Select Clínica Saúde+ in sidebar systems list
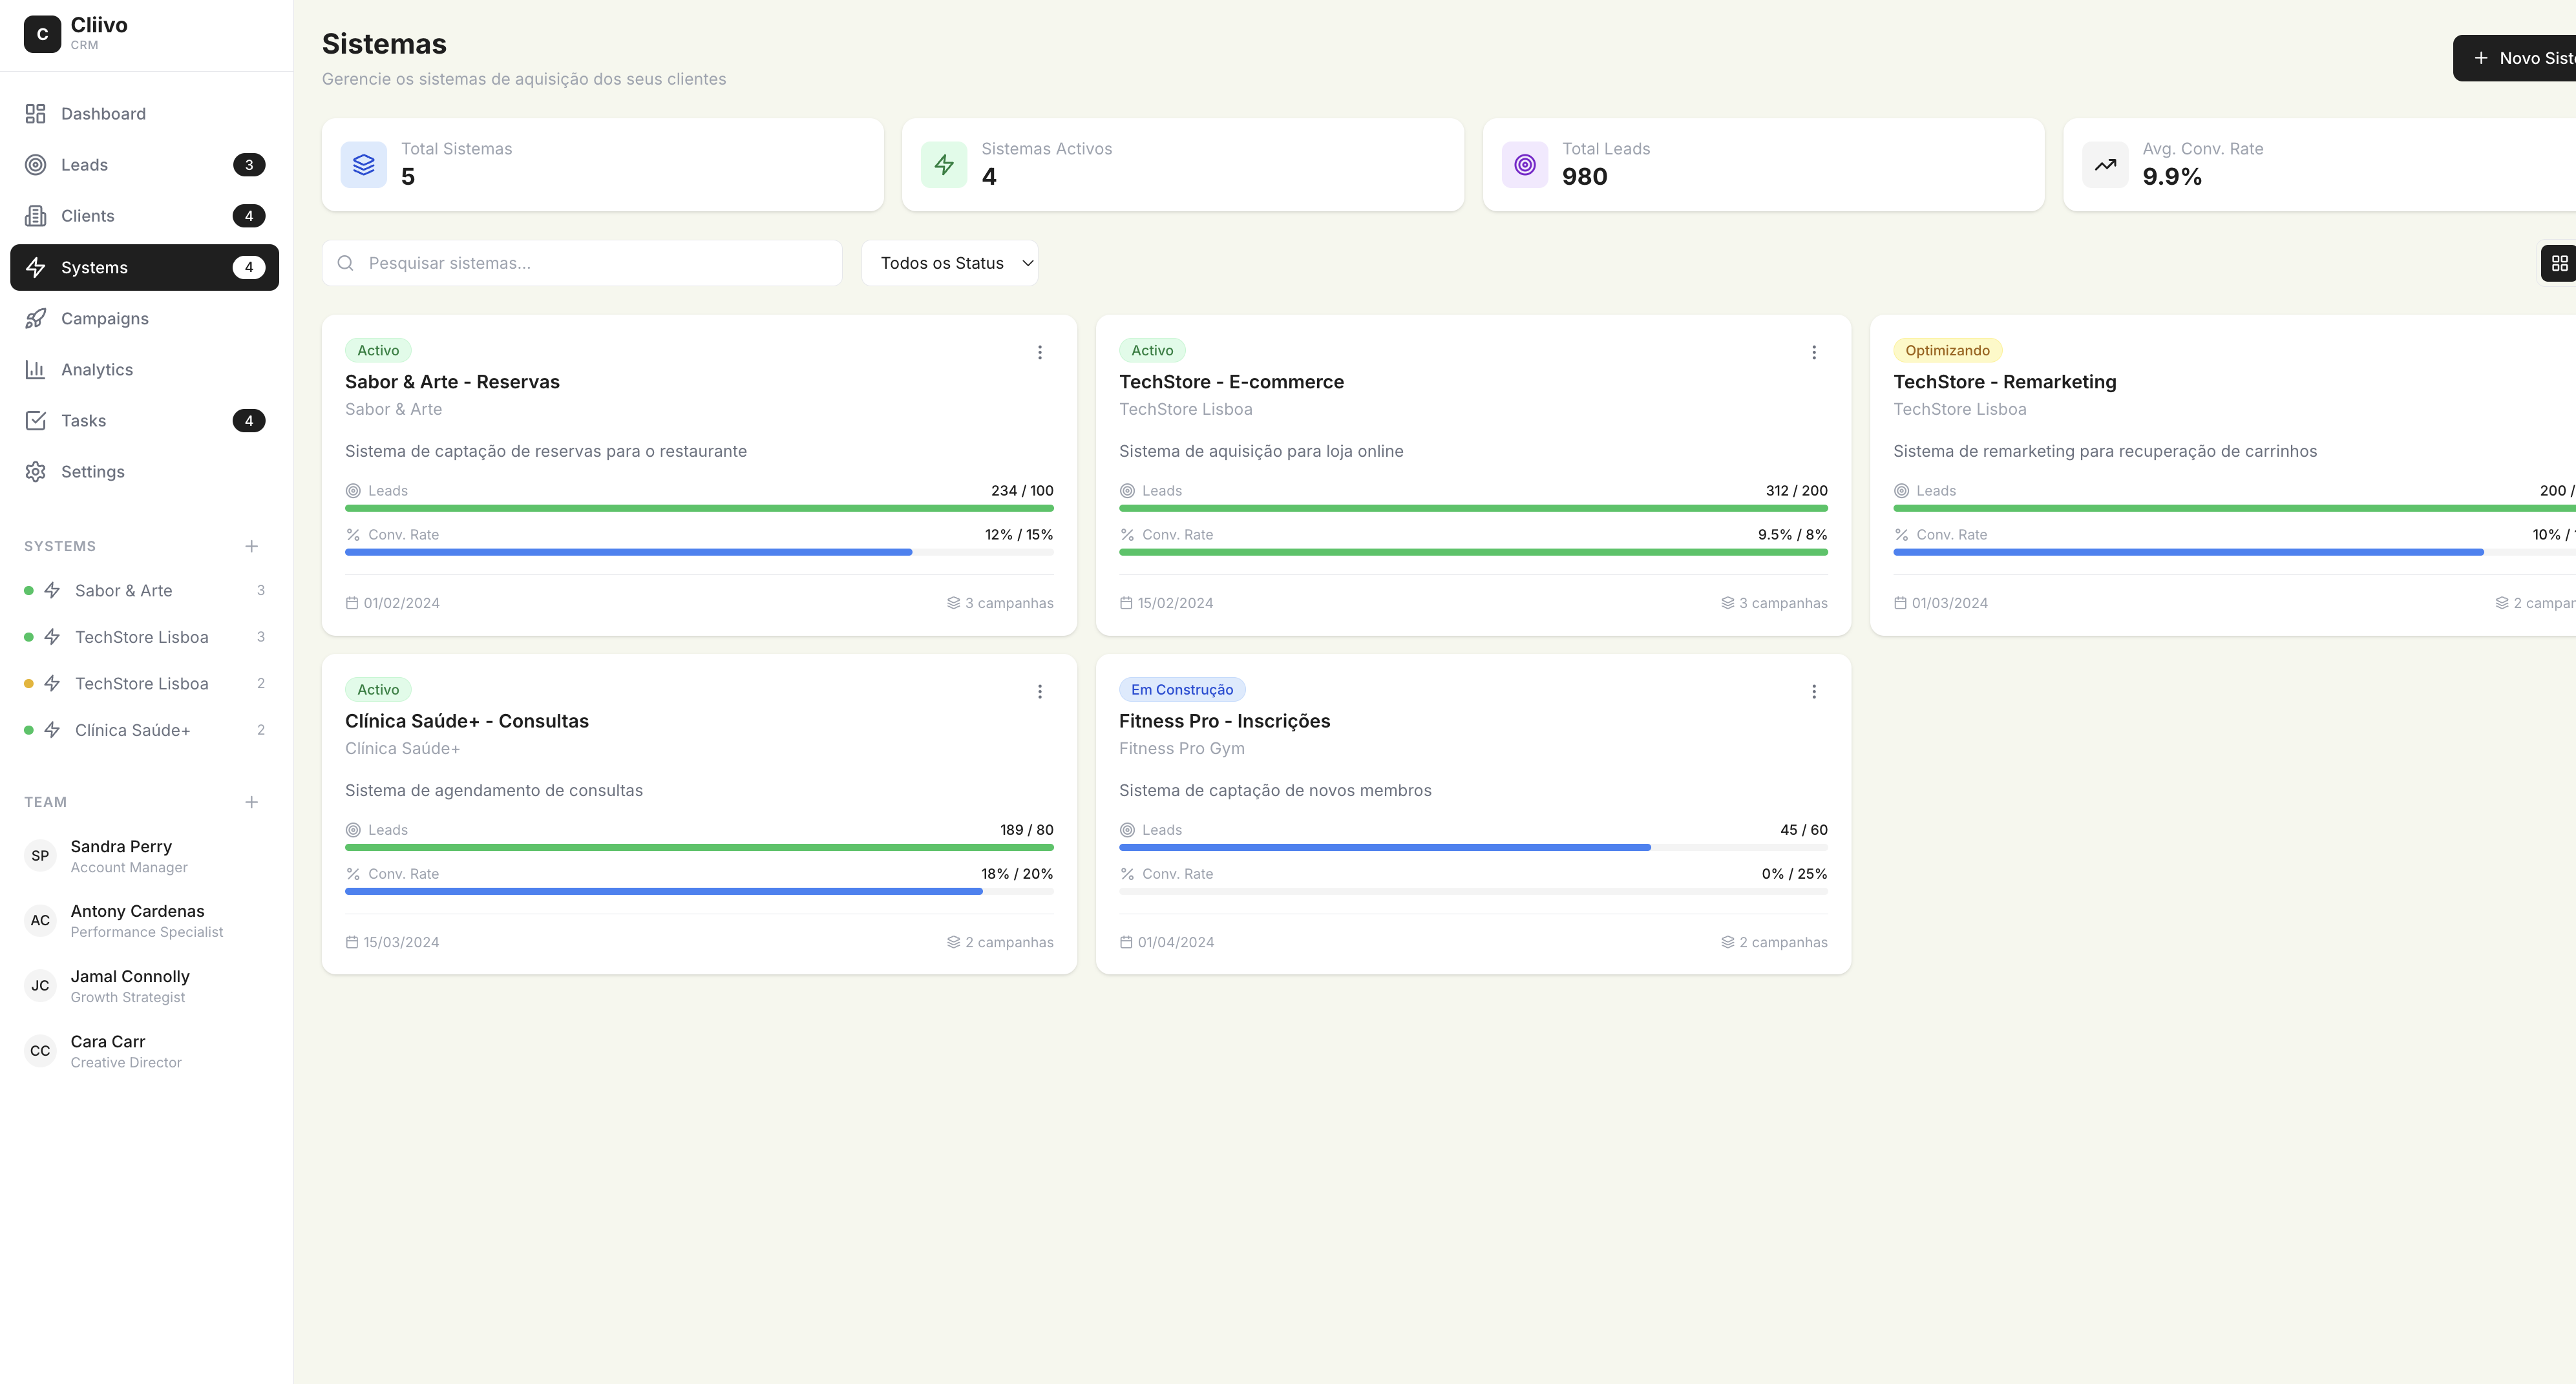This screenshot has width=2576, height=1384. (x=132, y=731)
